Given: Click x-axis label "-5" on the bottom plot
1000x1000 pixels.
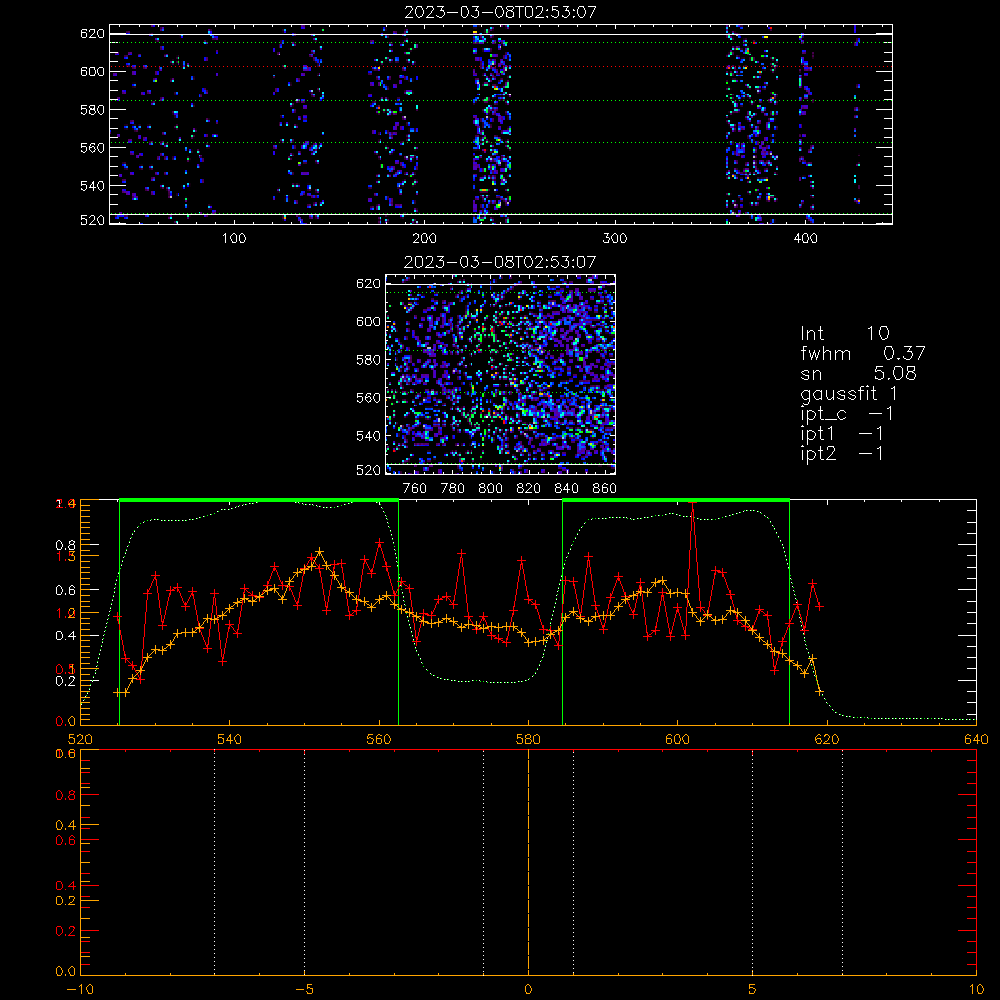Looking at the screenshot, I should [x=304, y=990].
